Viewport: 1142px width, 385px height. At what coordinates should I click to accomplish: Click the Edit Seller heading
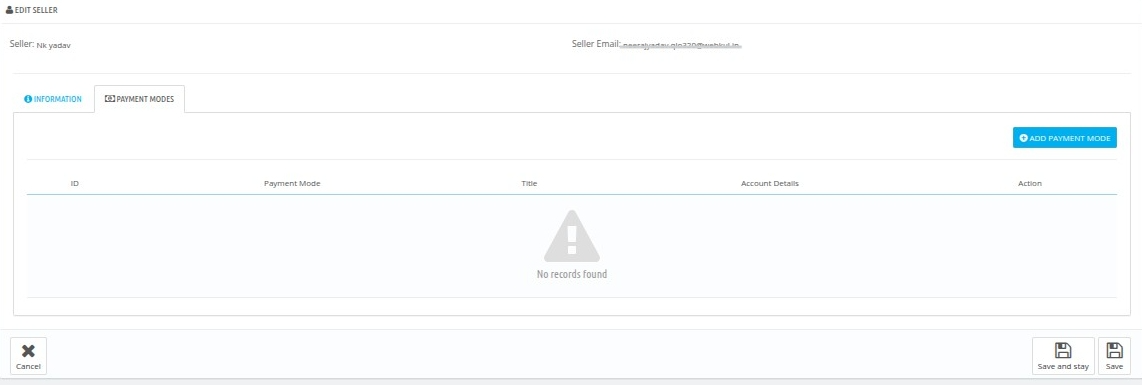coord(36,10)
